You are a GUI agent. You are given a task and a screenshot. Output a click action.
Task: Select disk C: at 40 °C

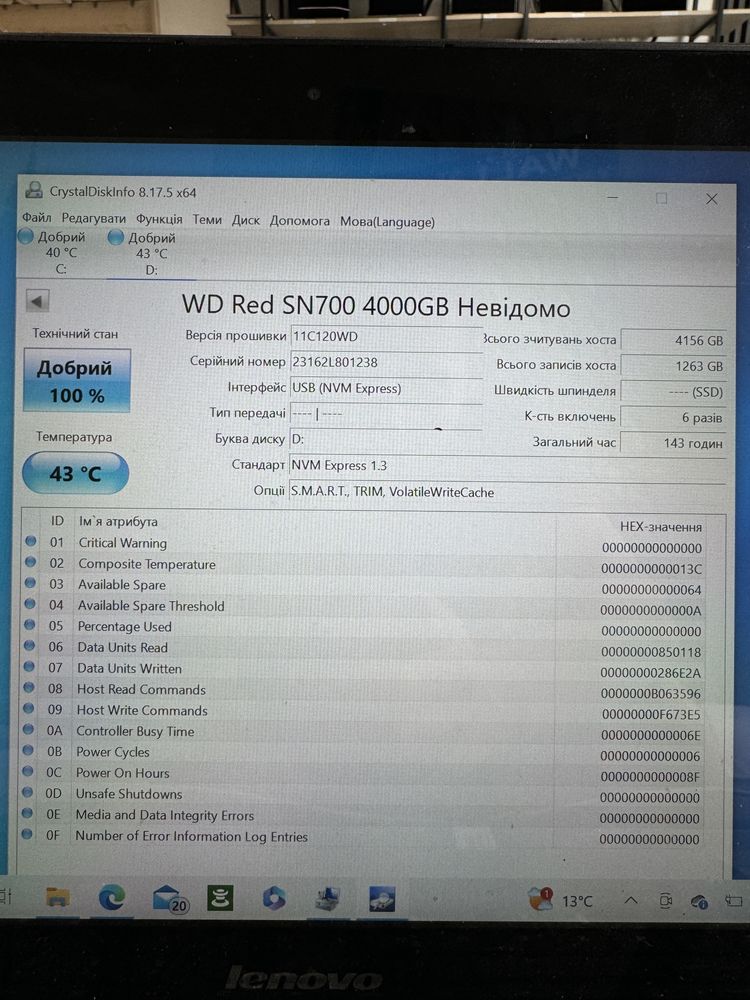coord(55,253)
